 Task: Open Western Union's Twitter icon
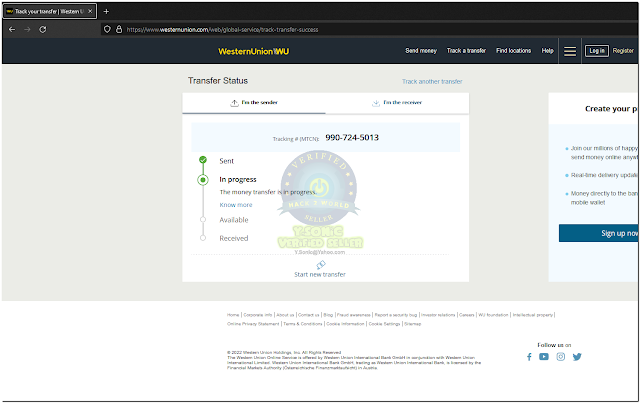pos(577,357)
